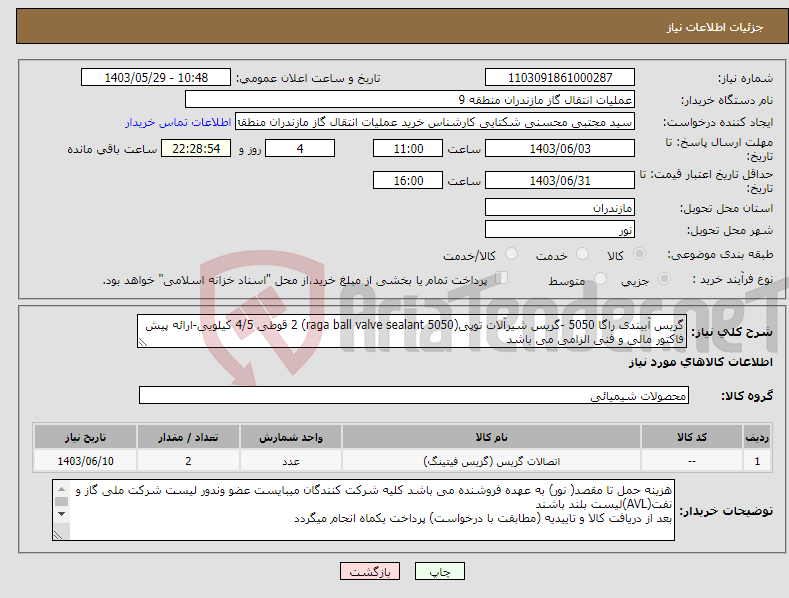Click the بازگشت (back) button
This screenshot has width=789, height=598.
(370, 571)
